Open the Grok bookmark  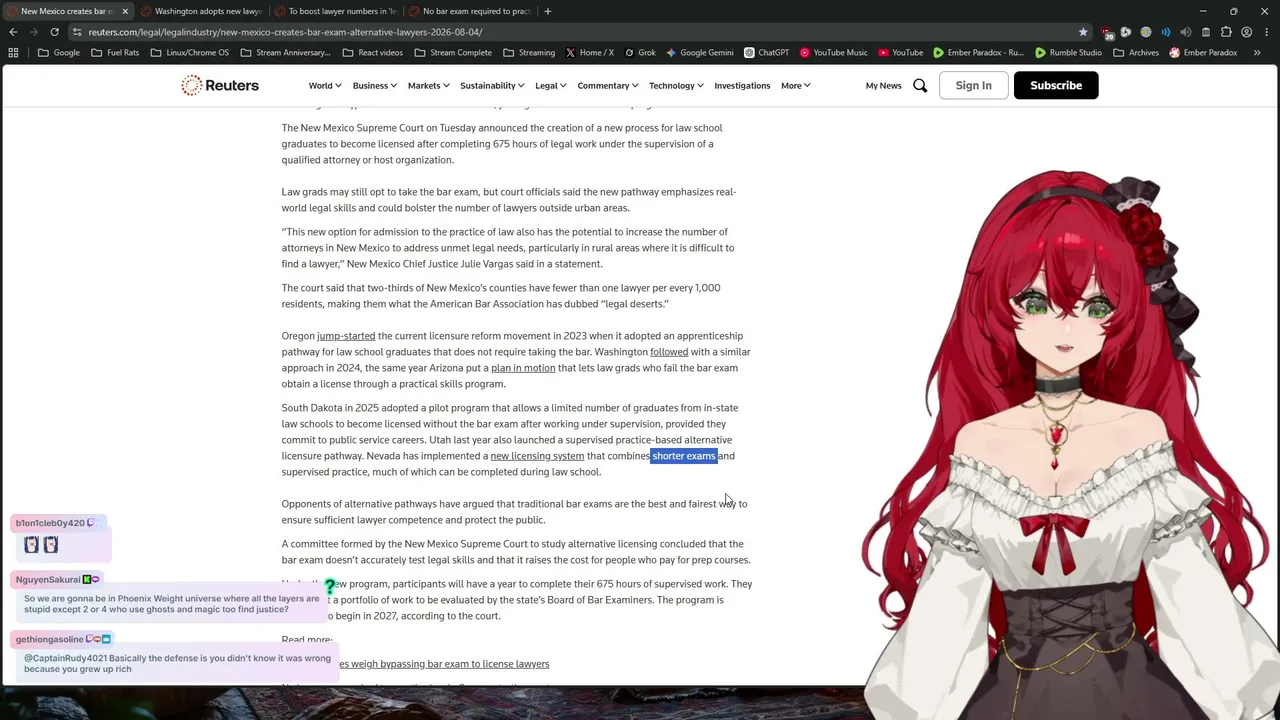pyautogui.click(x=640, y=53)
